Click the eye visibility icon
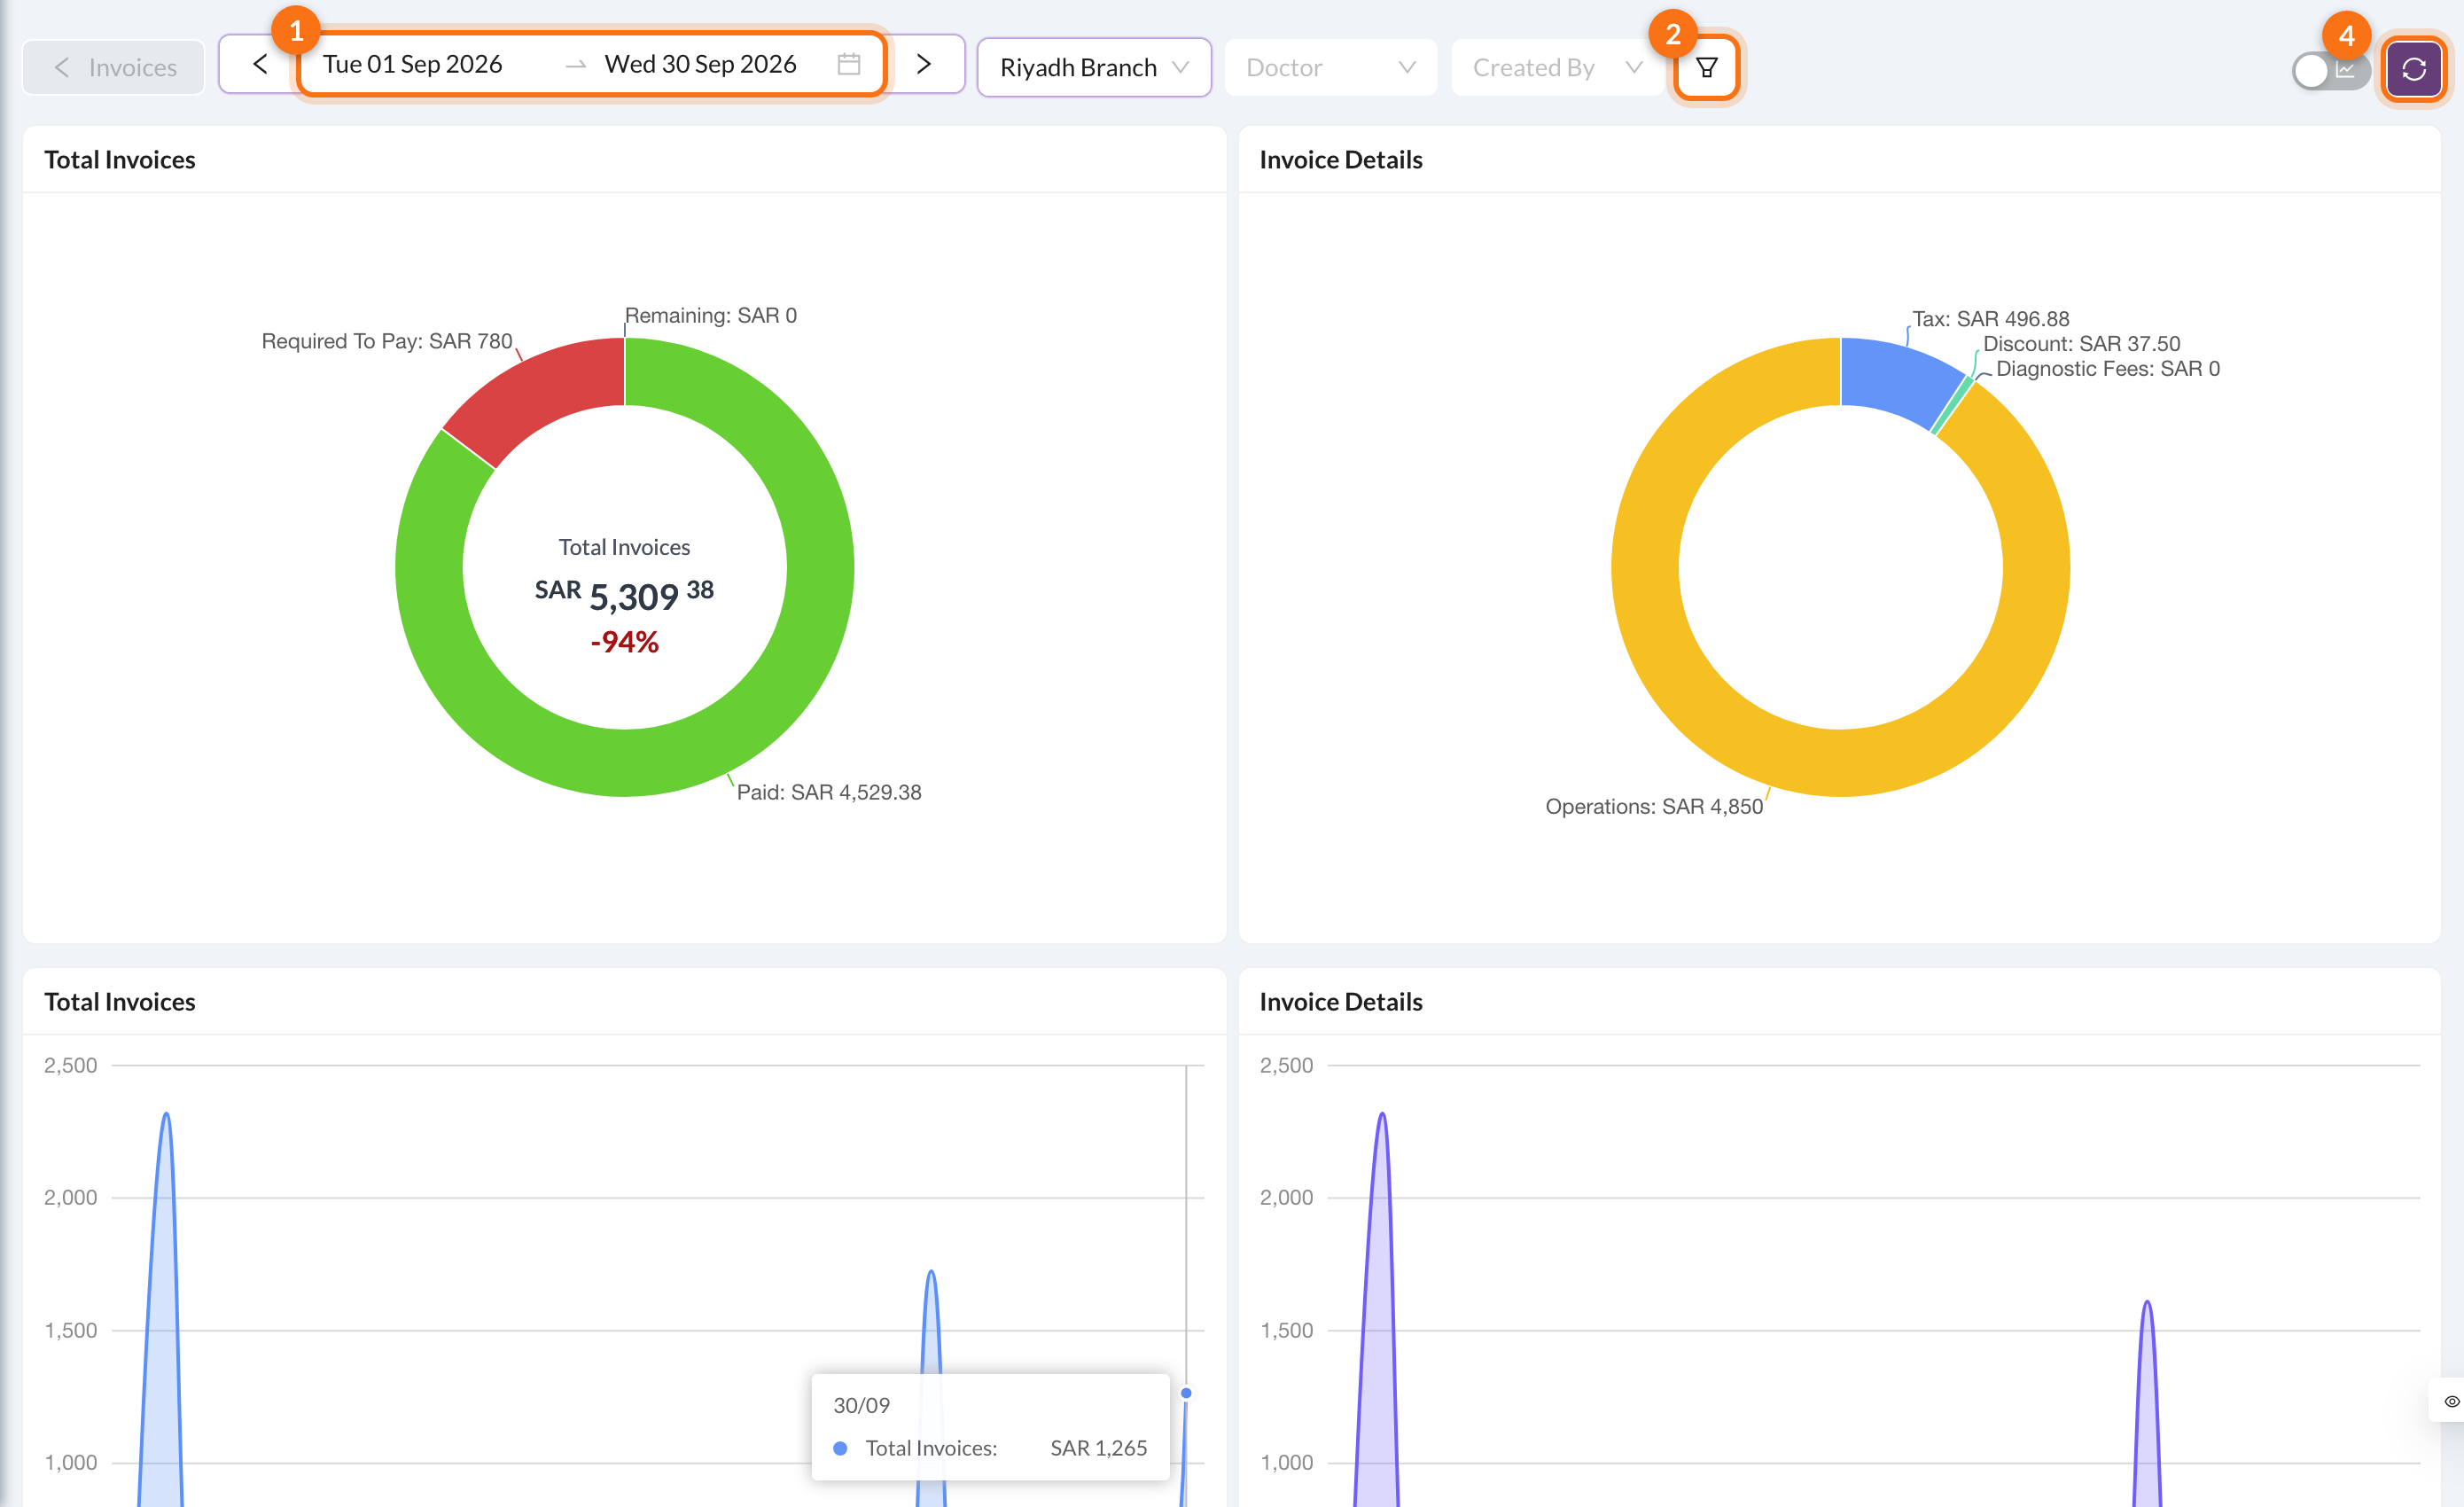This screenshot has width=2464, height=1507. point(2451,1401)
